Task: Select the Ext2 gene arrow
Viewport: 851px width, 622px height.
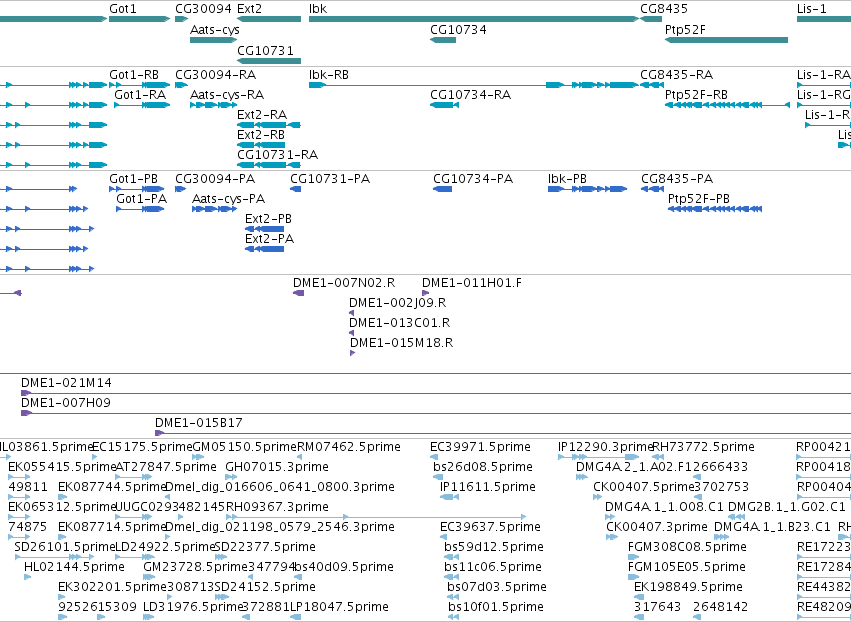Action: [269, 19]
